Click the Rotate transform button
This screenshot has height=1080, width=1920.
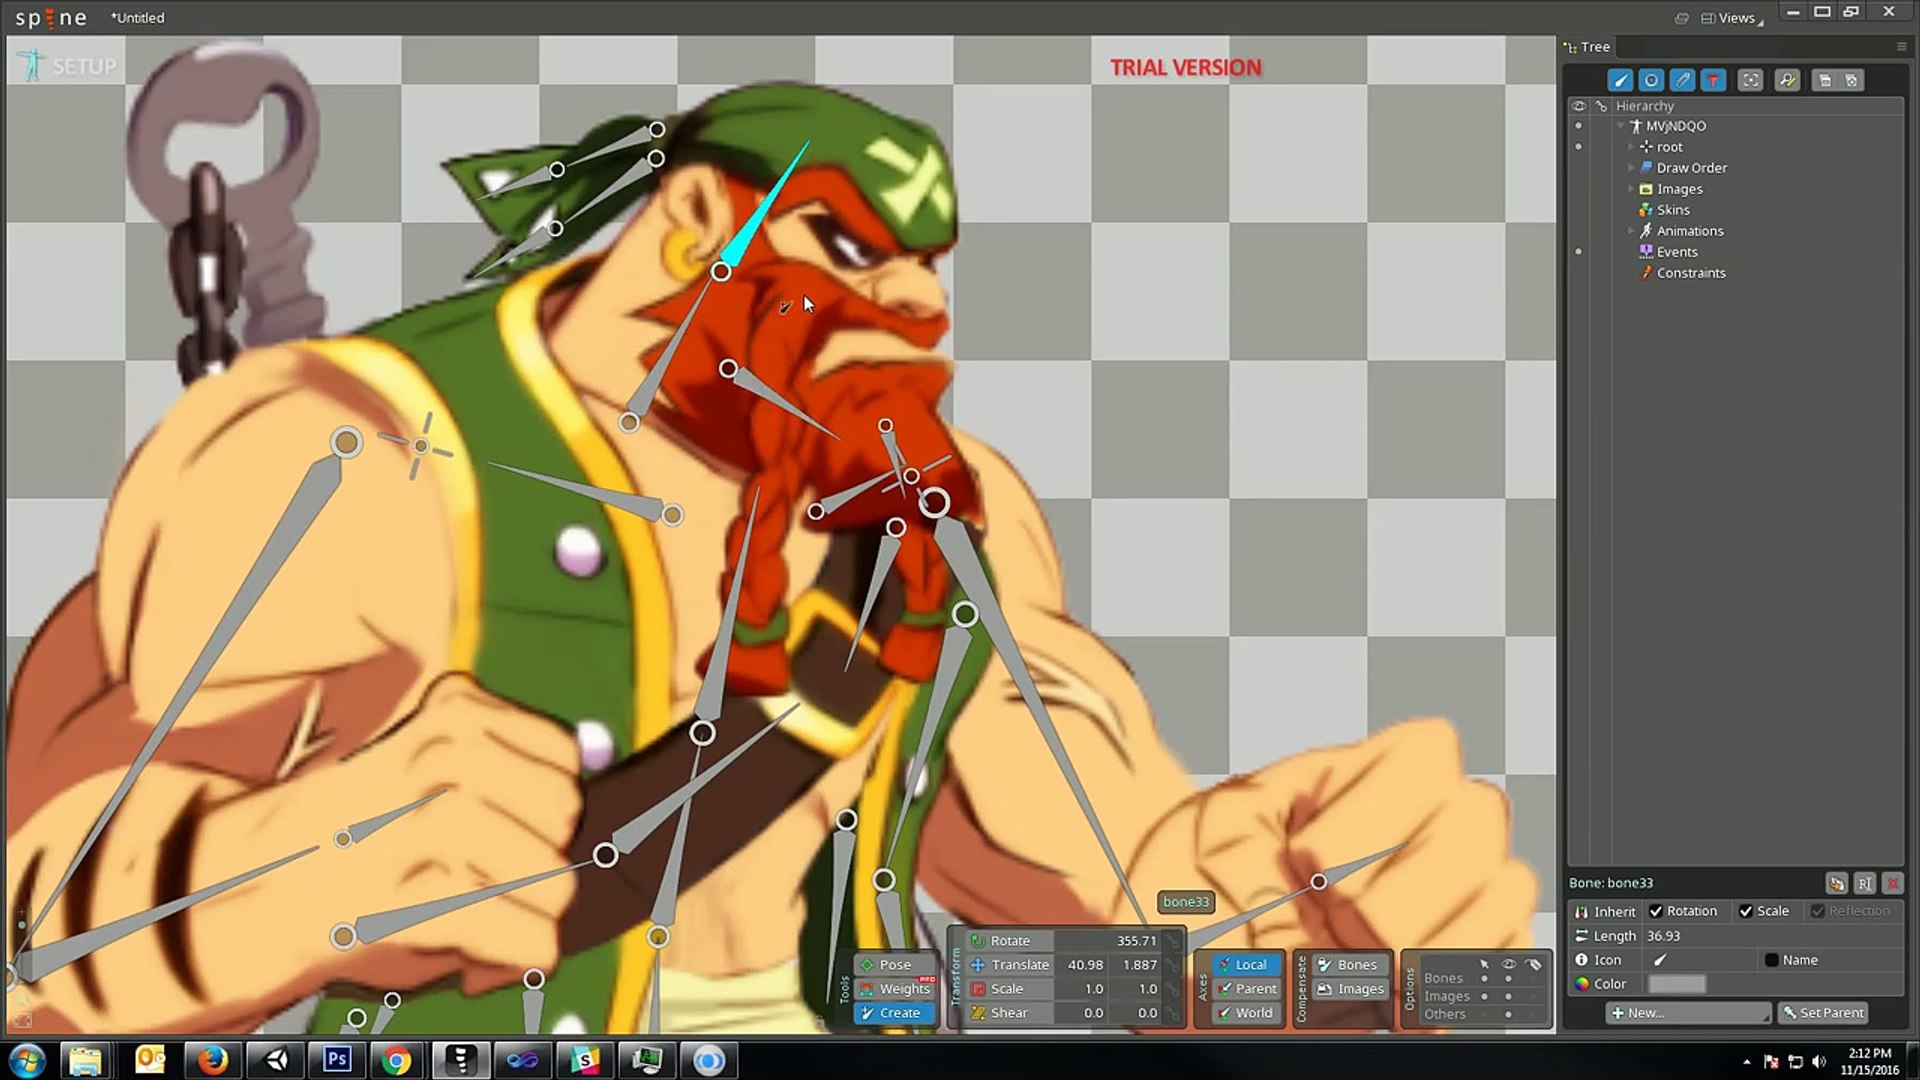coord(1009,941)
